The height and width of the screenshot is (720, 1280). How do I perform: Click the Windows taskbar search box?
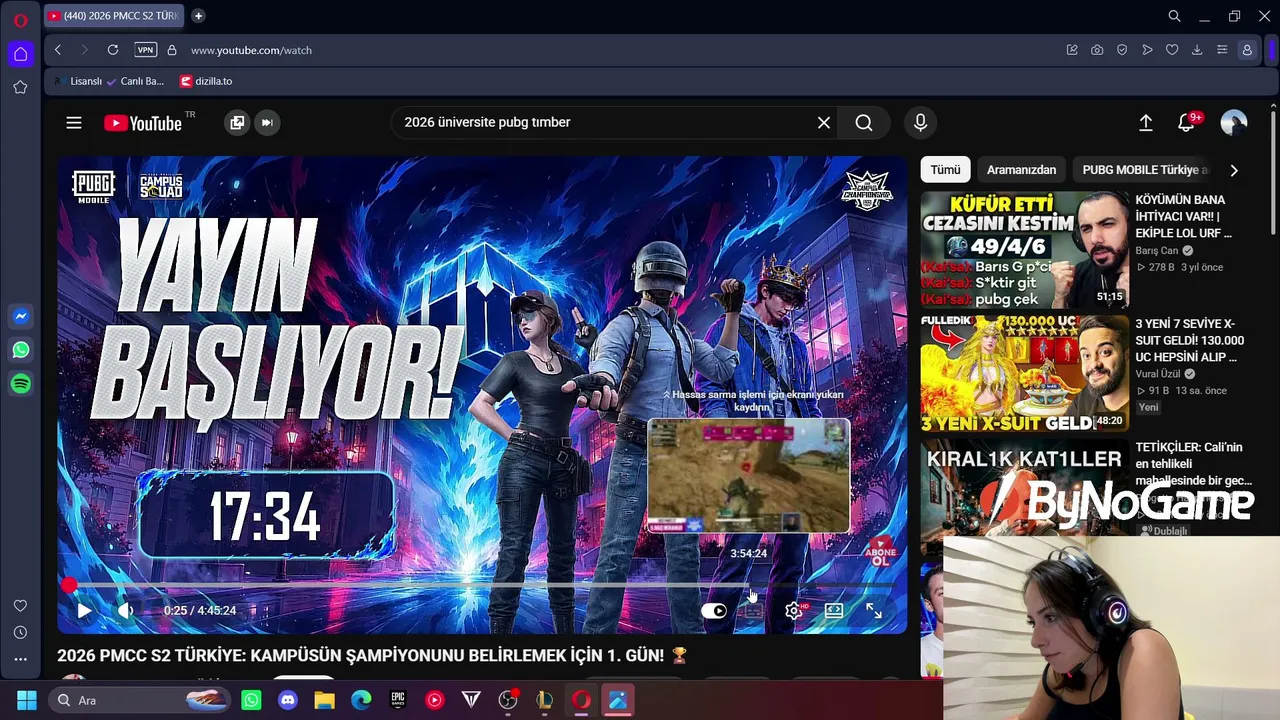tap(140, 700)
